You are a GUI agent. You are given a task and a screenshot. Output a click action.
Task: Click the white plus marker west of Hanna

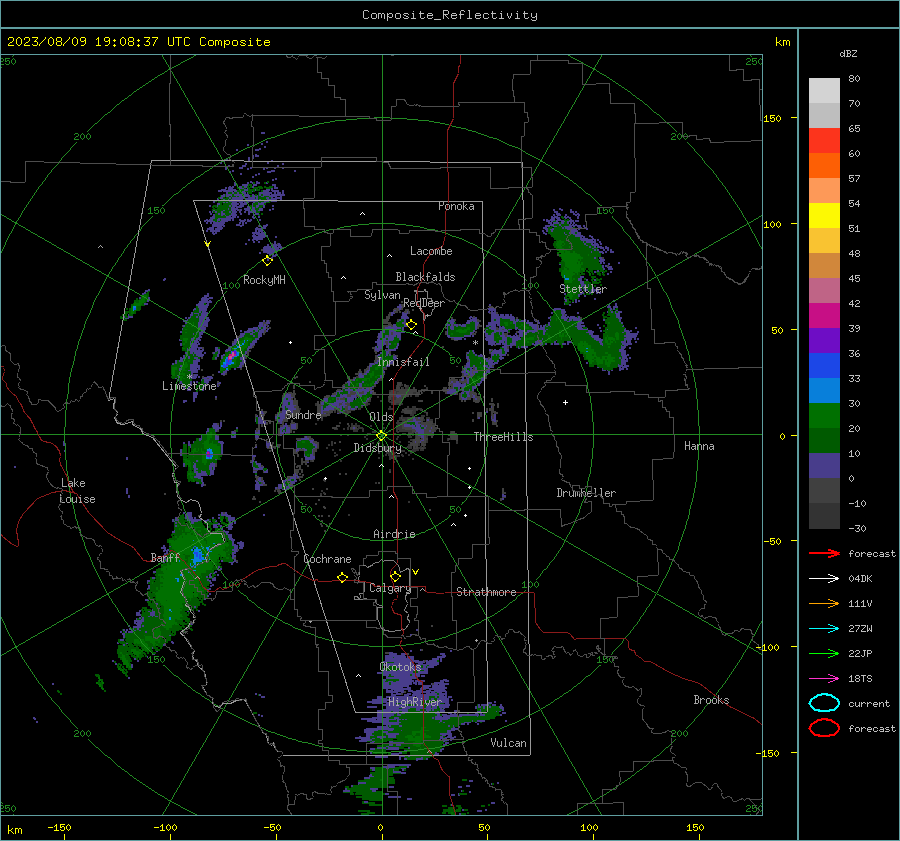pyautogui.click(x=565, y=402)
